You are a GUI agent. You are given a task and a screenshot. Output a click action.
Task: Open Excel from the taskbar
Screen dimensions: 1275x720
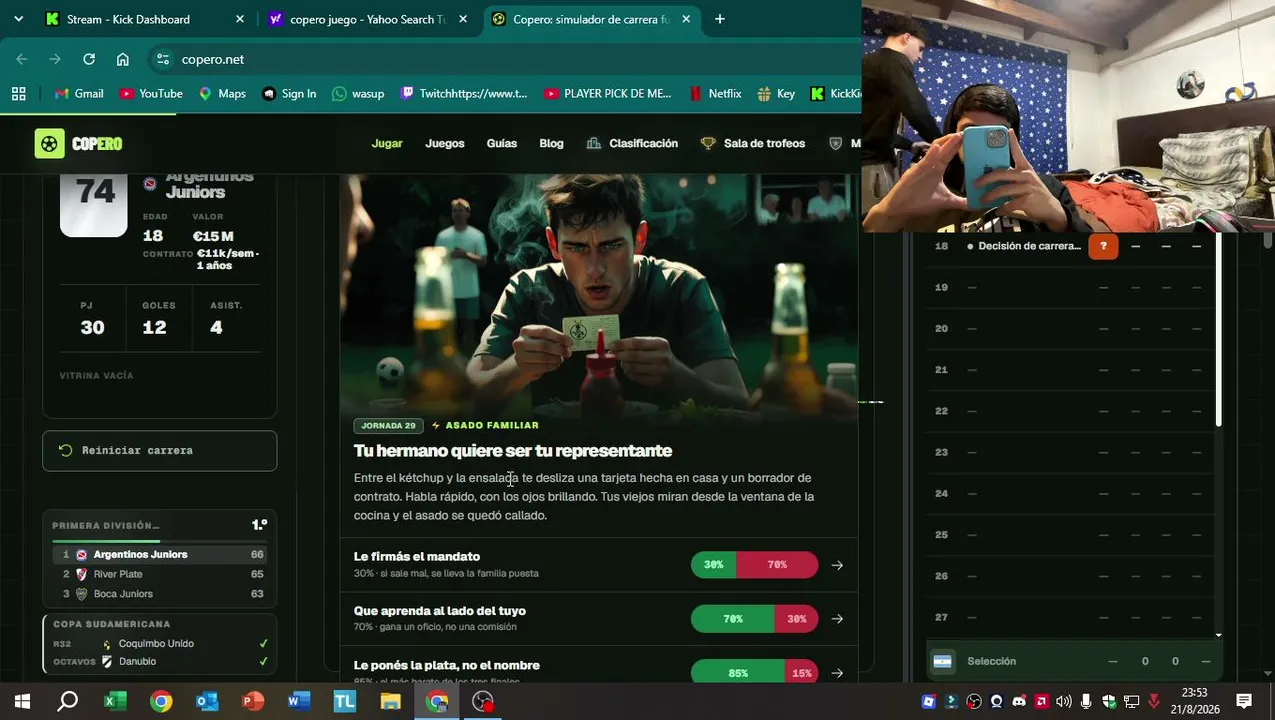point(115,701)
